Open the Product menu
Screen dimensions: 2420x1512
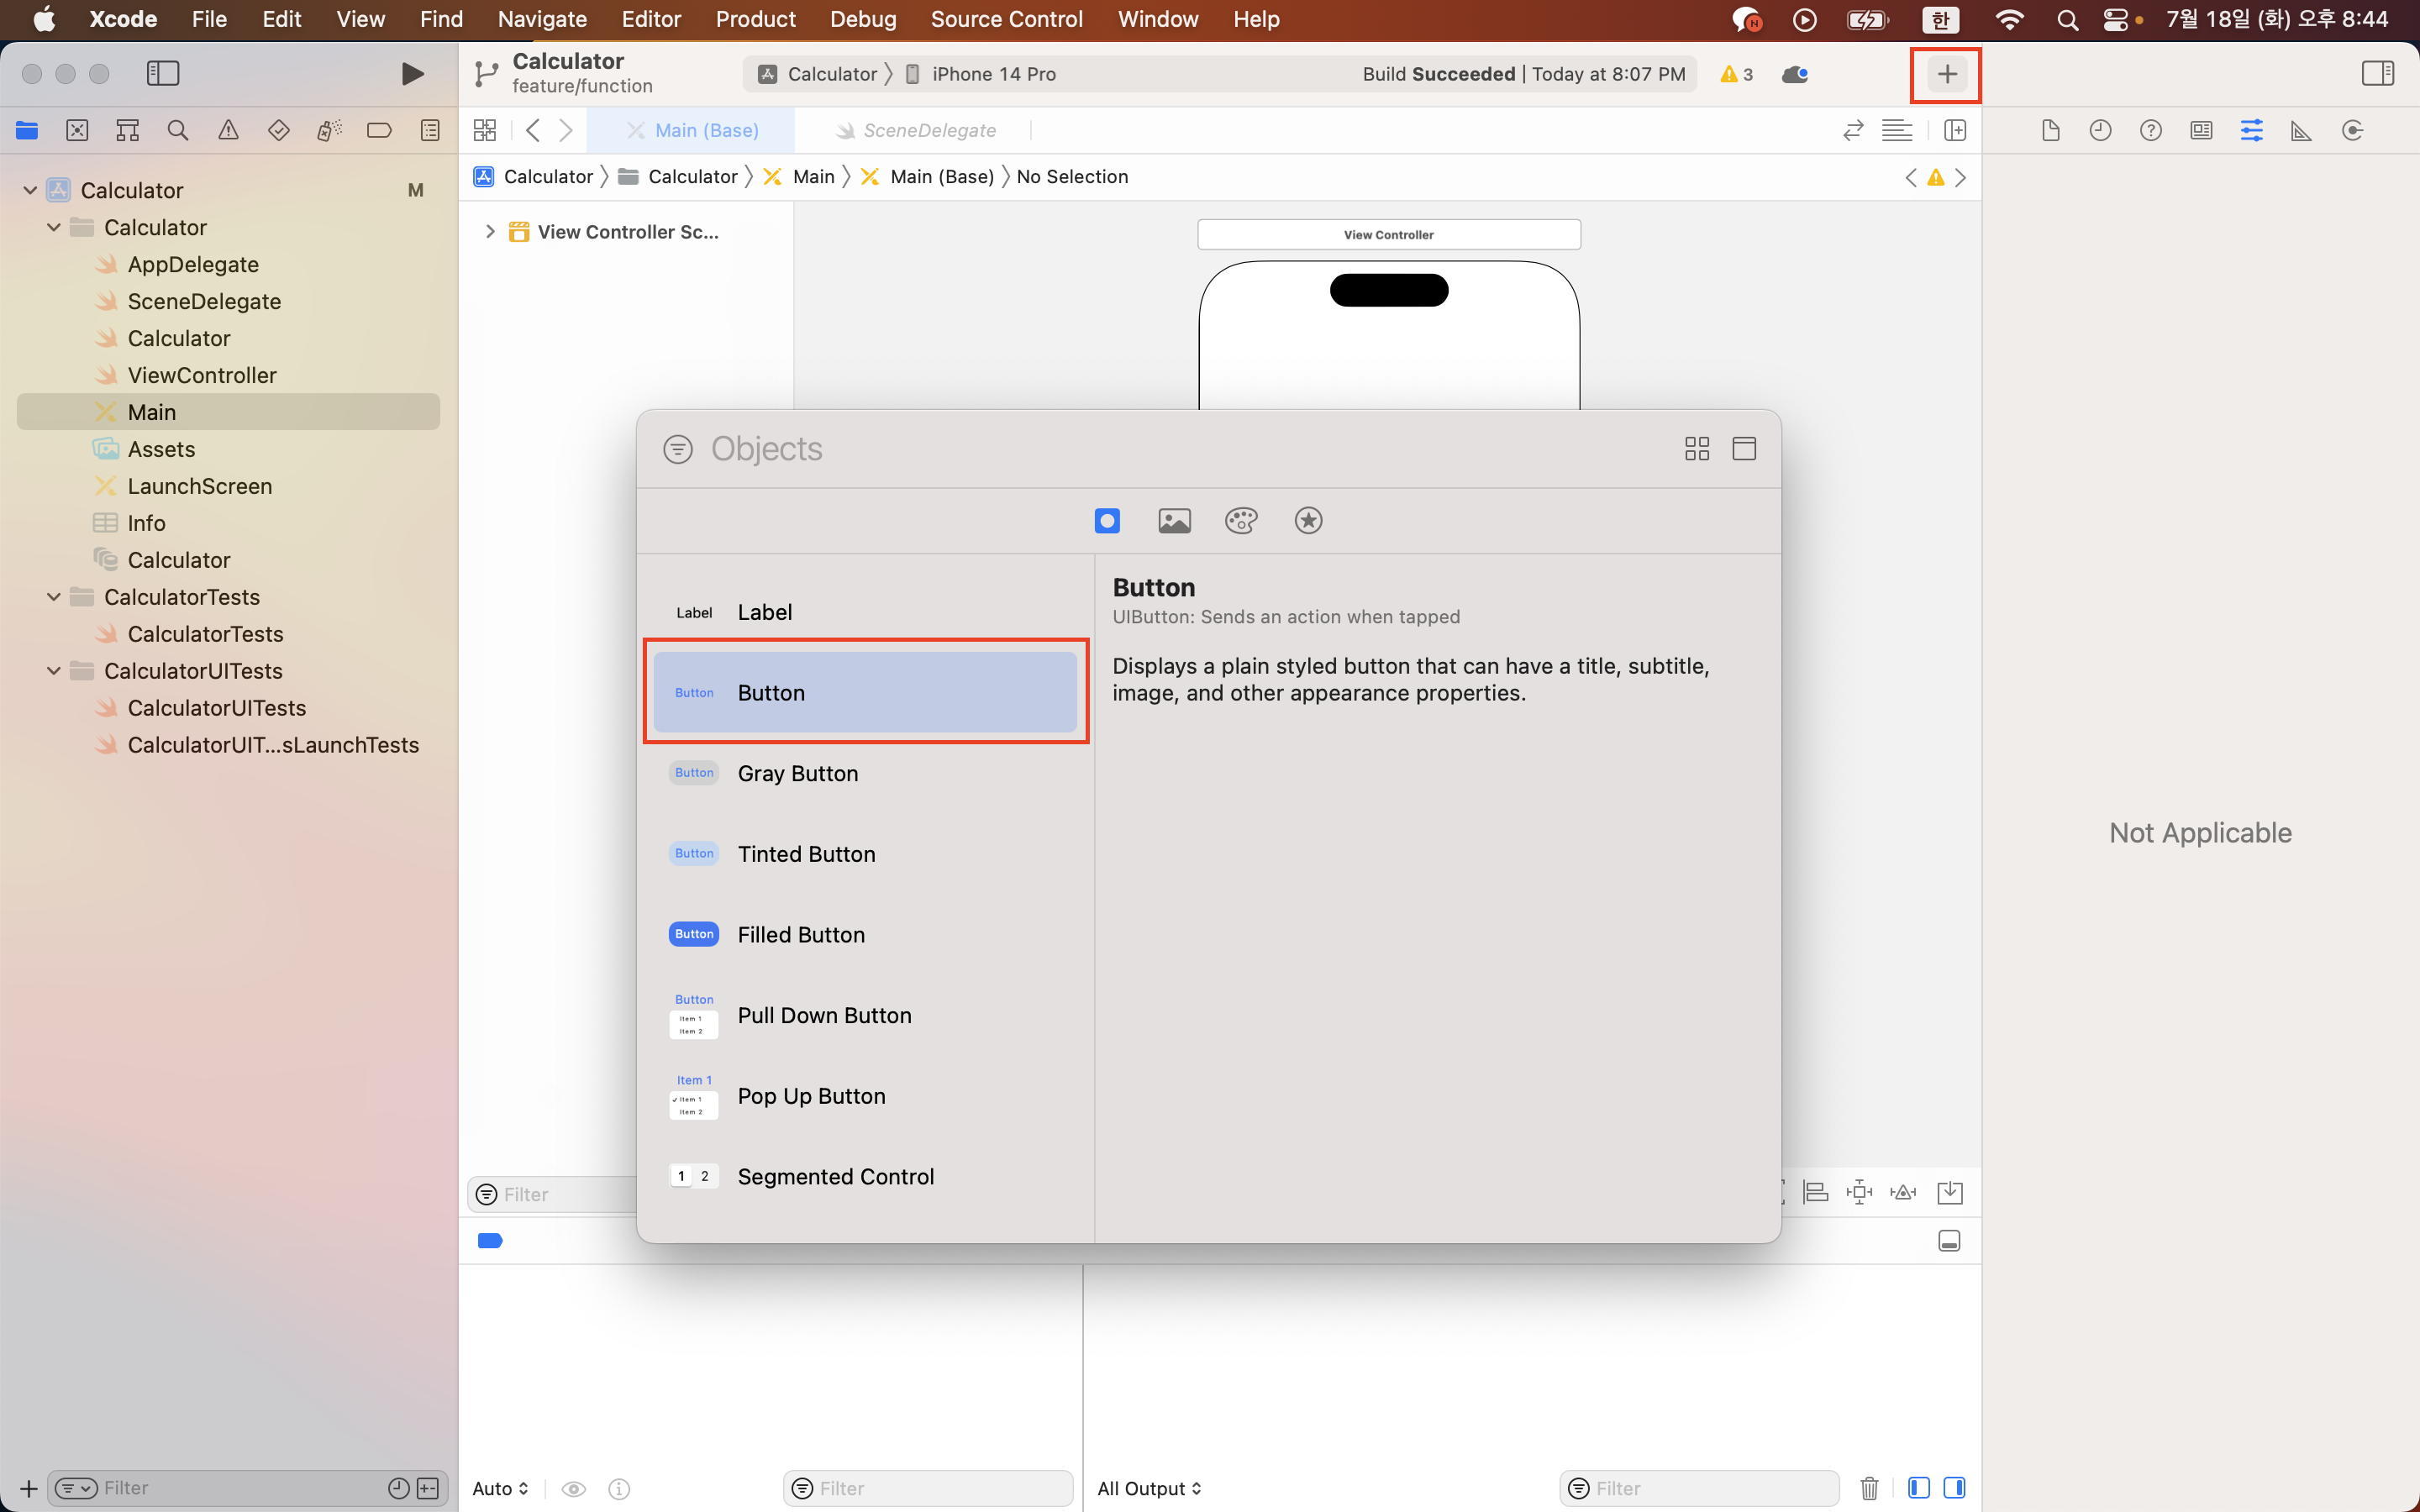point(755,19)
